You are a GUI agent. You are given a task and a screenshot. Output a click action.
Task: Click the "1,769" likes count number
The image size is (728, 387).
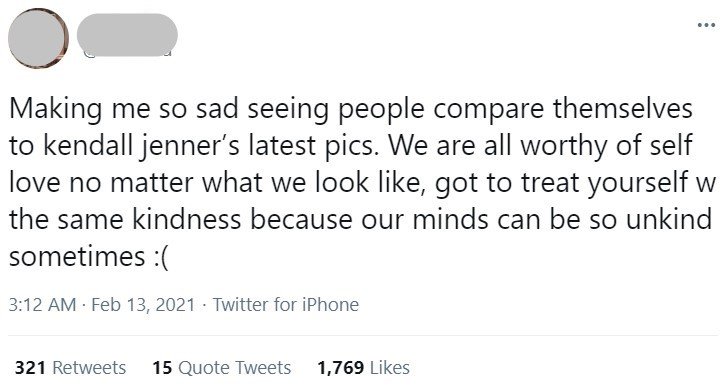(x=340, y=368)
